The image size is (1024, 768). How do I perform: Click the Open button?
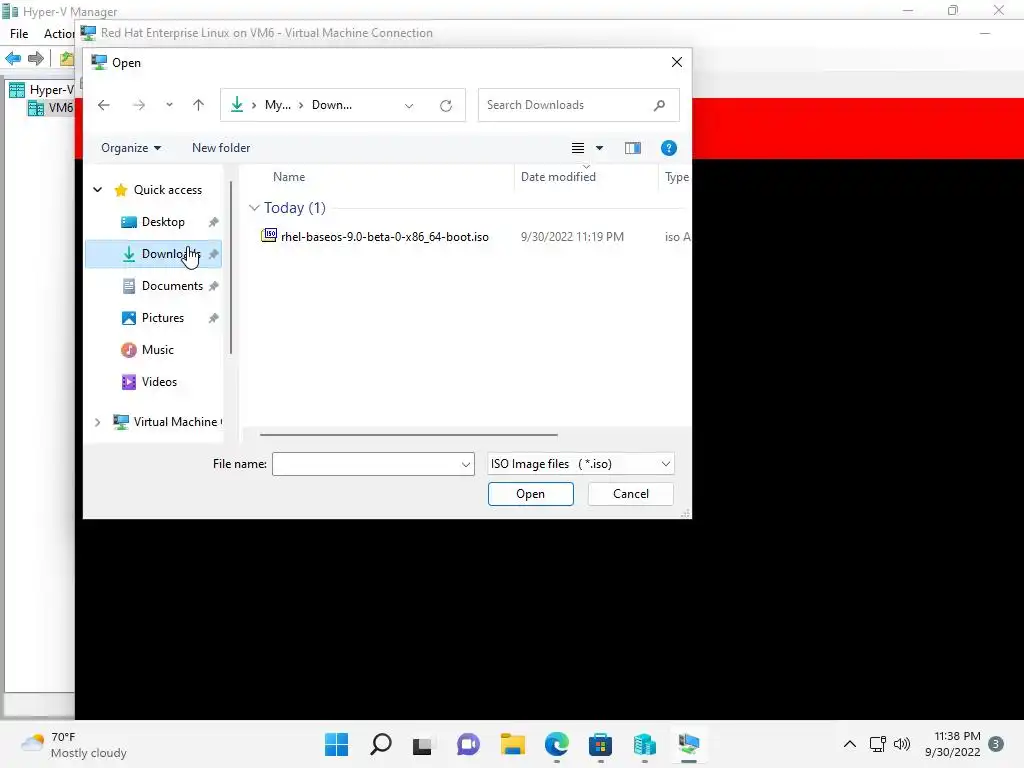[x=530, y=494]
